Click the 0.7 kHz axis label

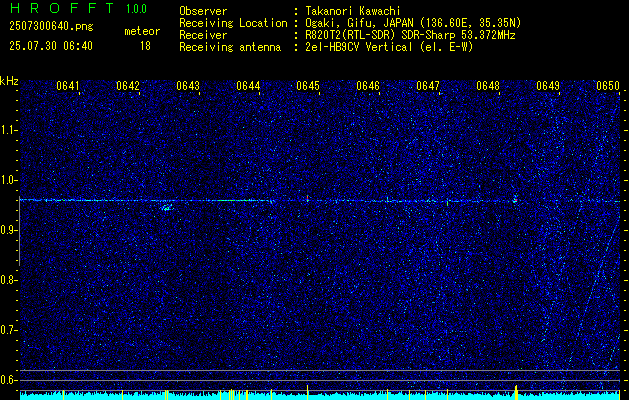click(8, 330)
